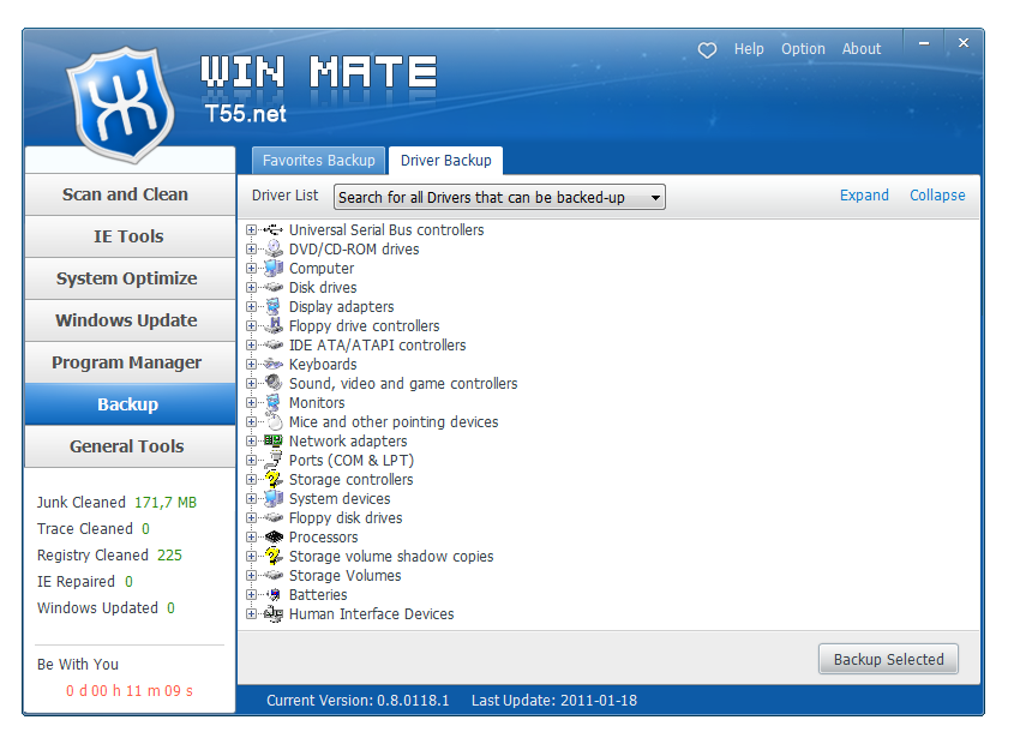The width and height of the screenshot is (1020, 750).
Task: Select the Sound, video and game controllers row
Action: pos(403,383)
